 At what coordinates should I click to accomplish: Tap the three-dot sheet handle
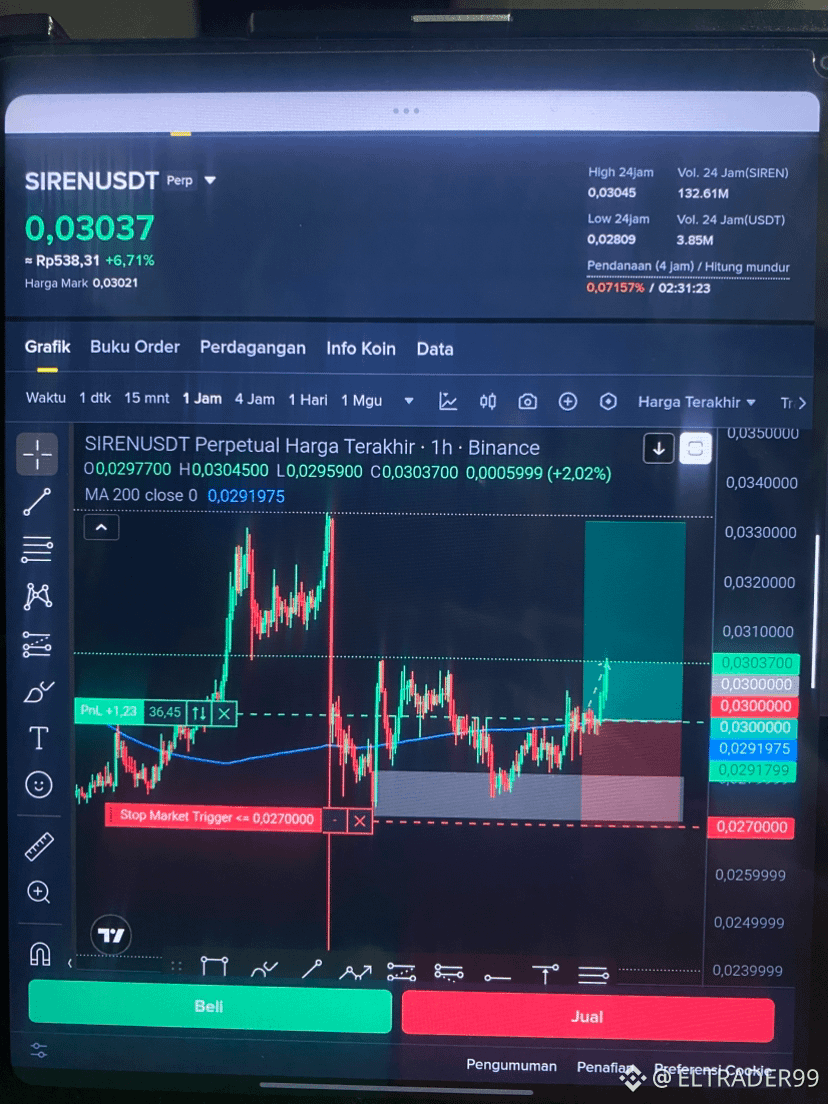pos(406,111)
